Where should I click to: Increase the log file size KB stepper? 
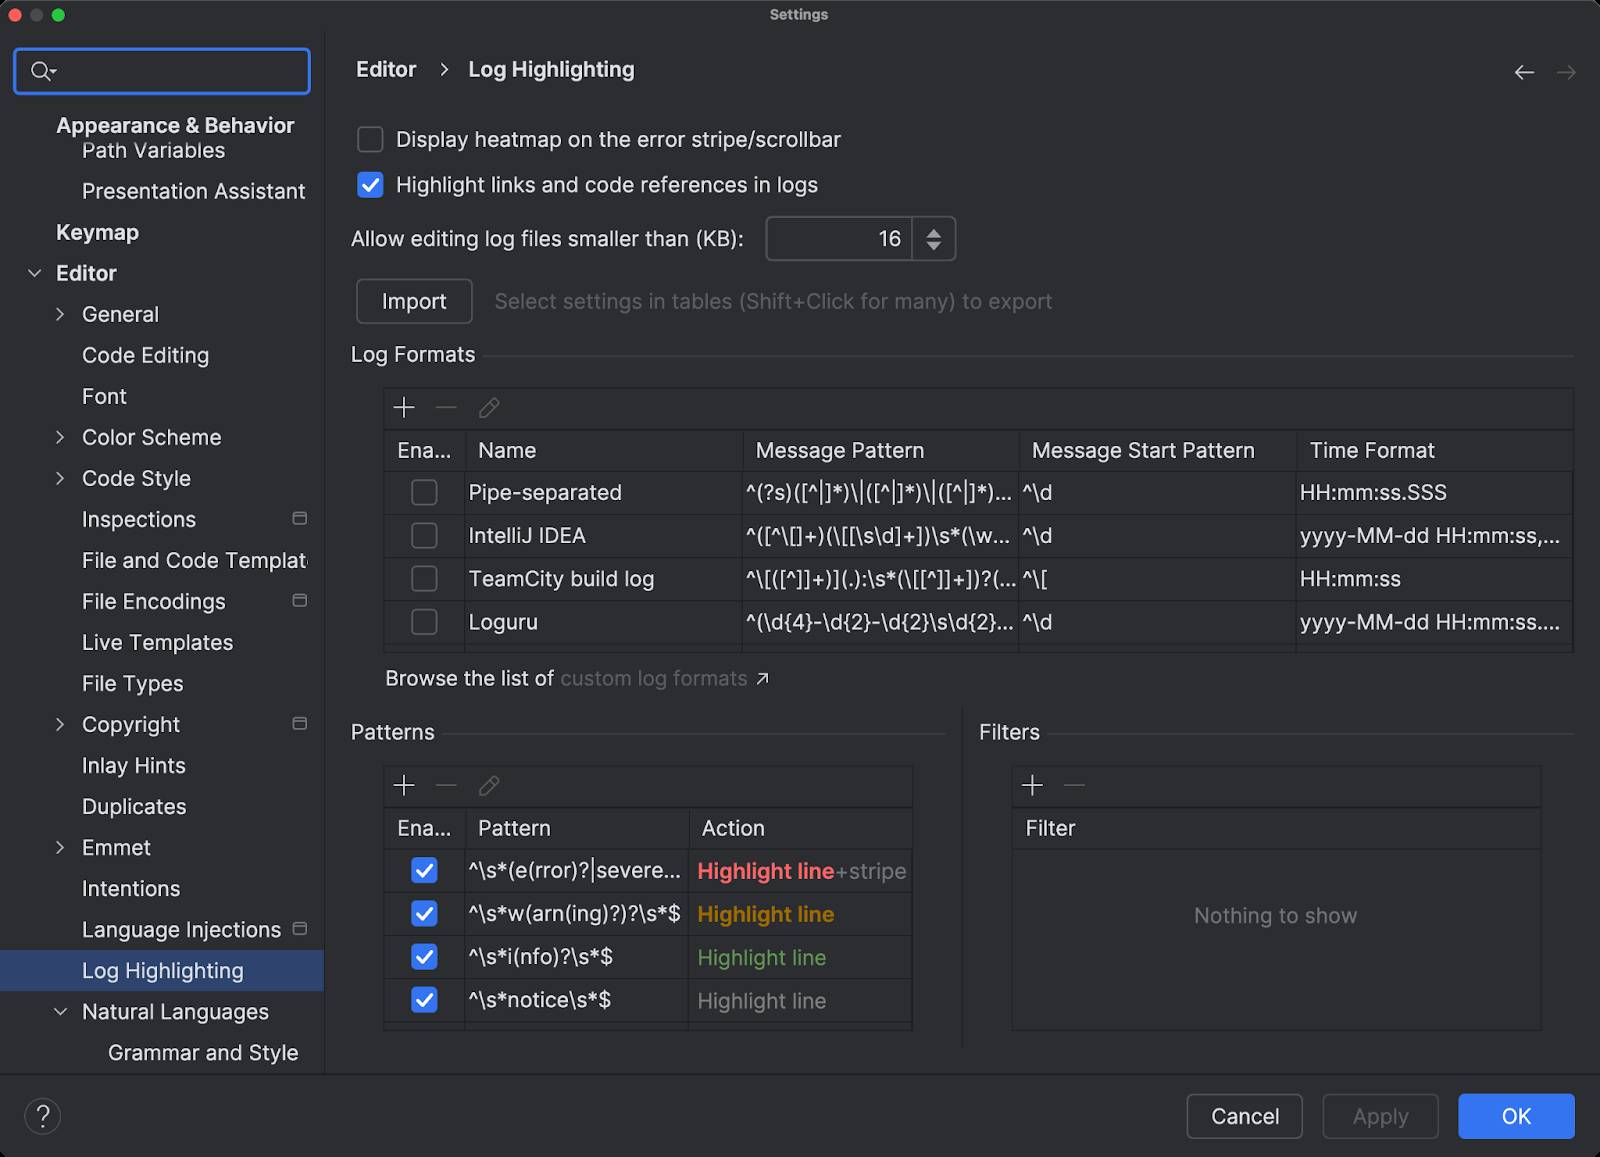934,232
